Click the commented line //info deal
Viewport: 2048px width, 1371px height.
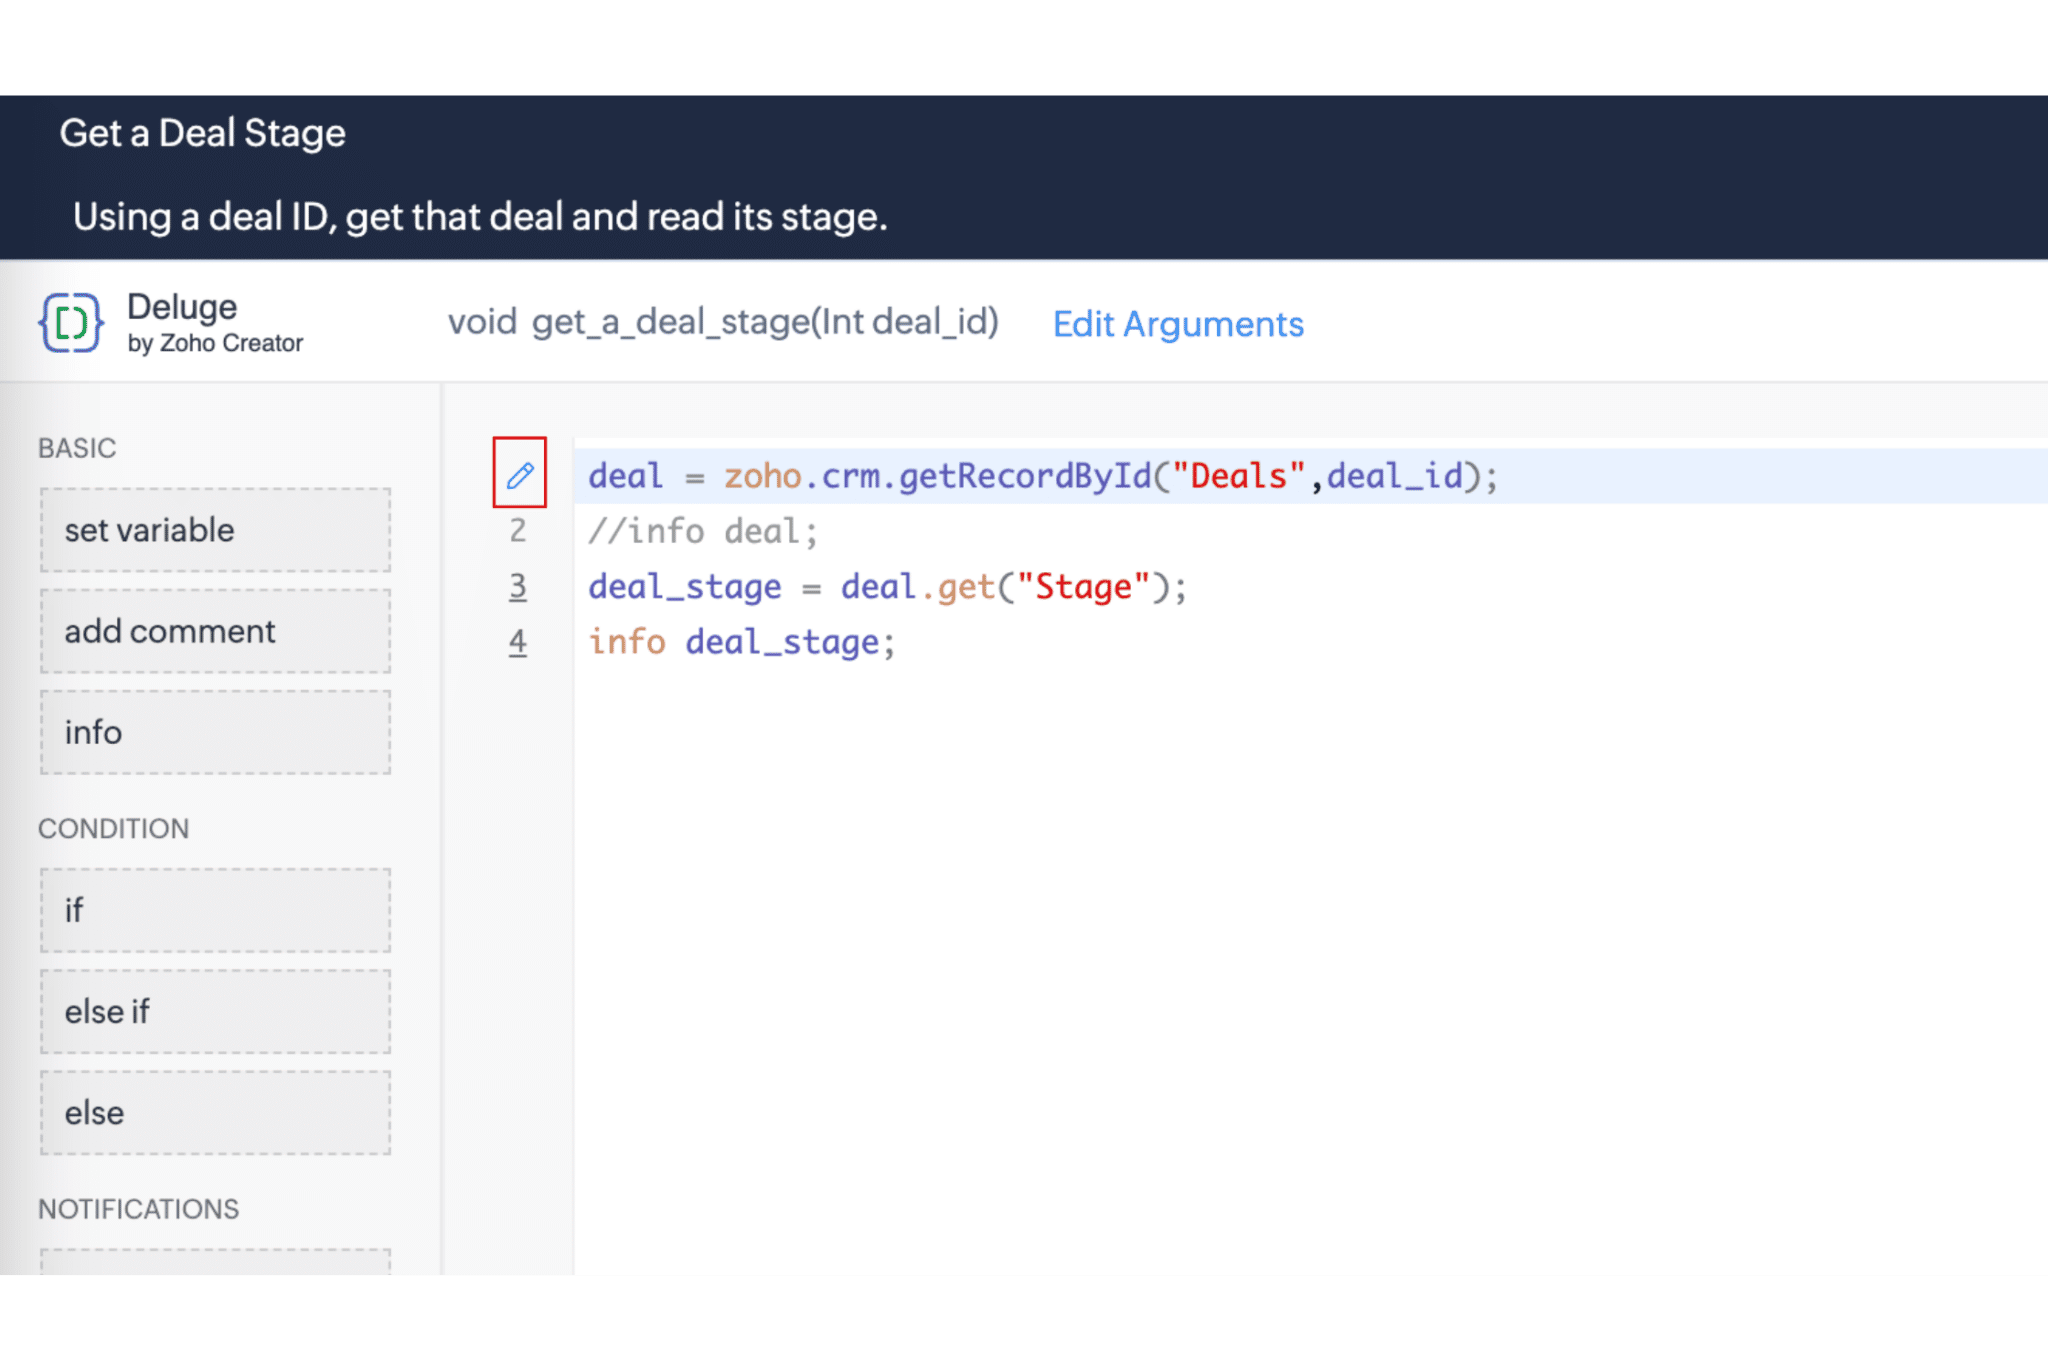tap(700, 531)
